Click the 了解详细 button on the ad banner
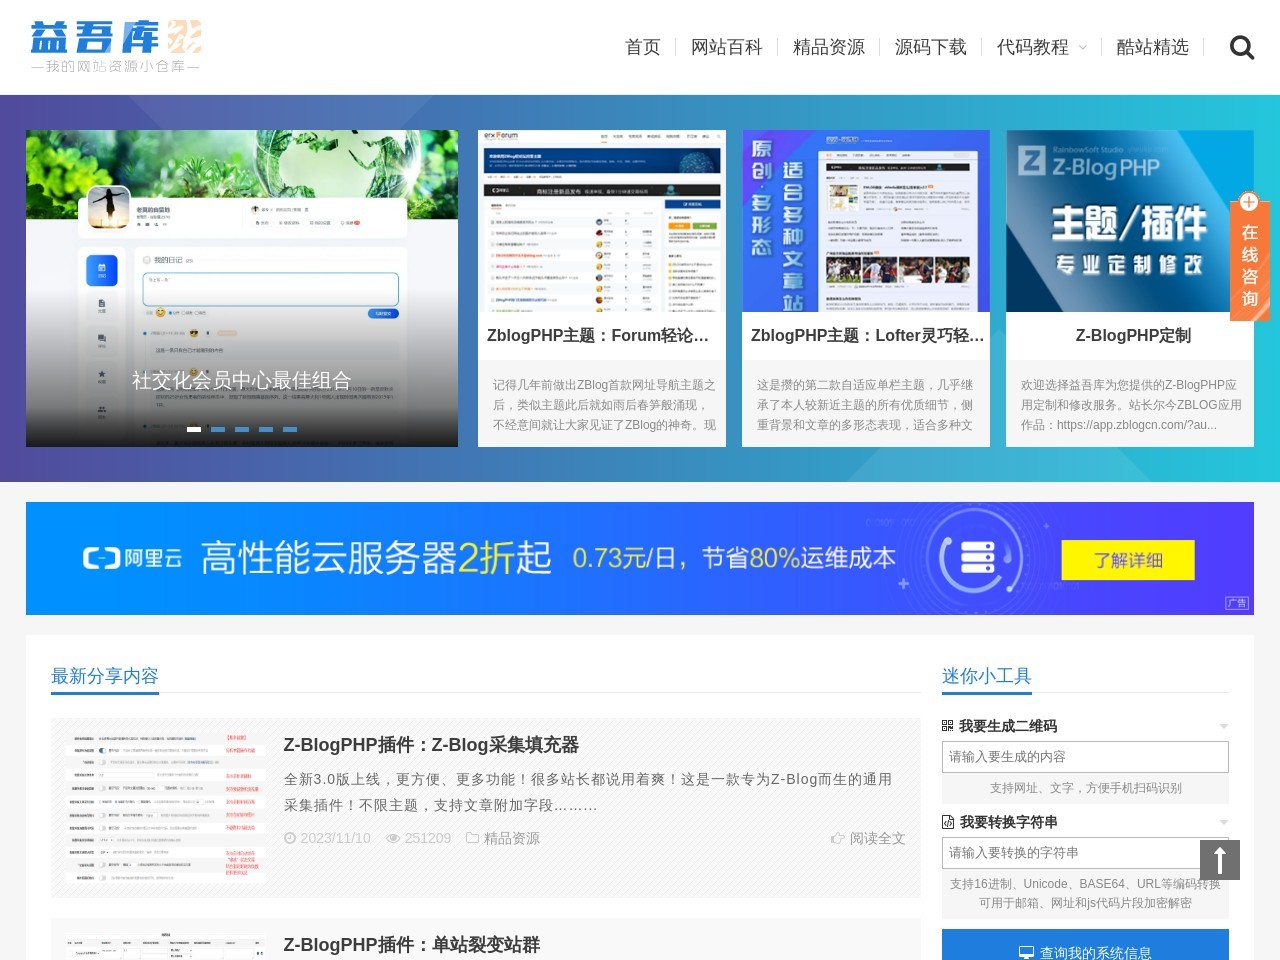1280x960 pixels. (x=1128, y=560)
